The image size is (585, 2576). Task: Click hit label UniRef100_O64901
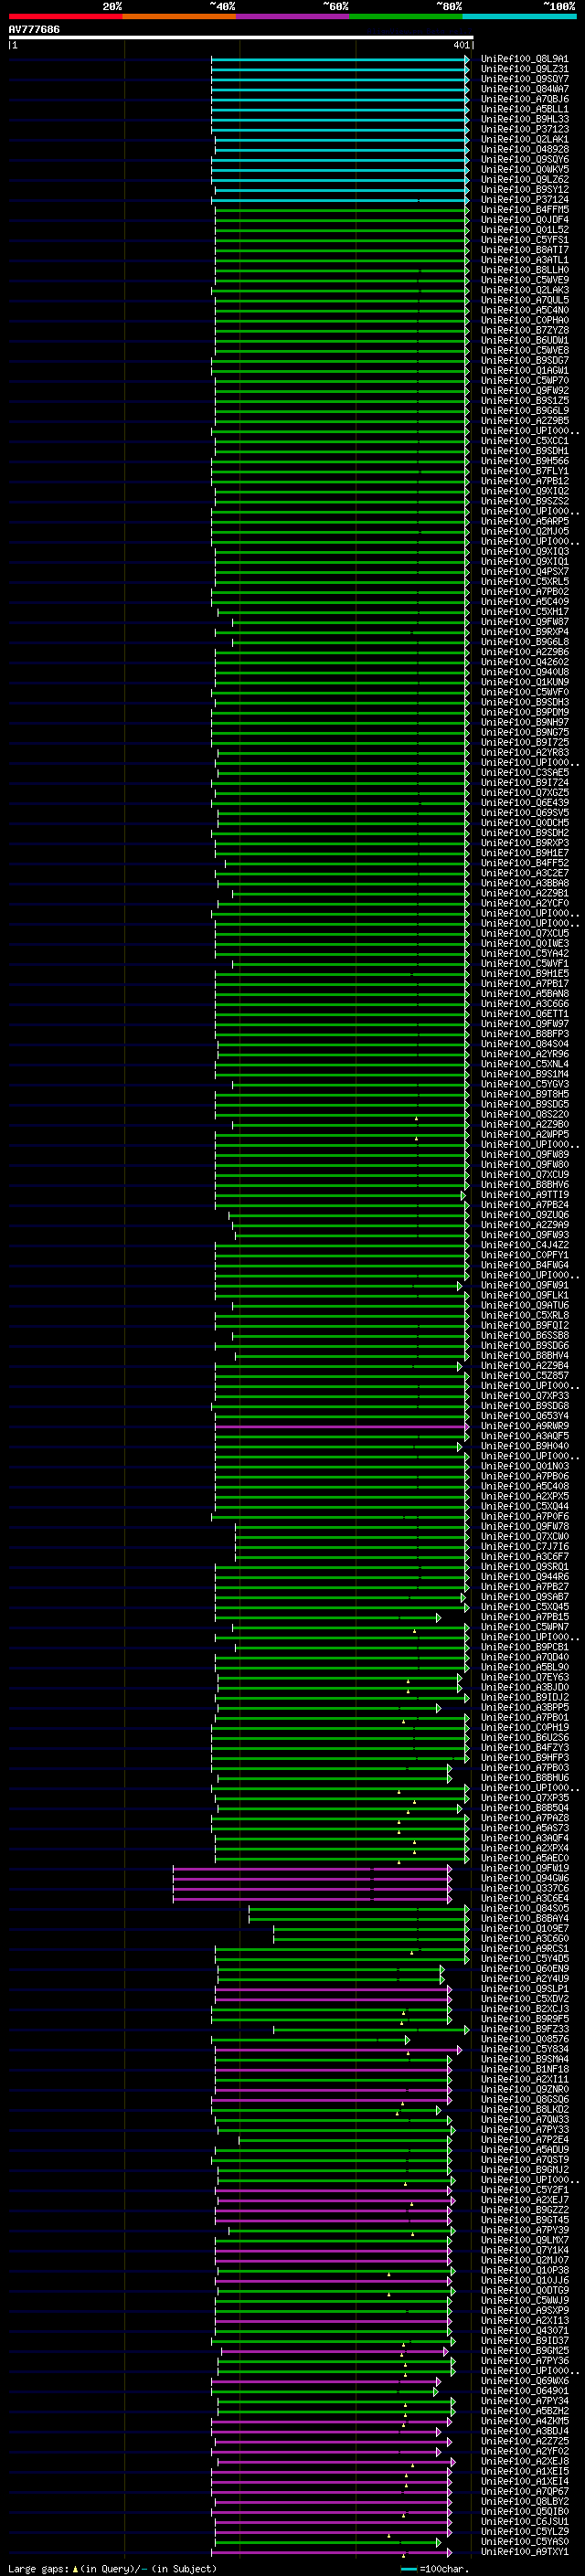(525, 2391)
